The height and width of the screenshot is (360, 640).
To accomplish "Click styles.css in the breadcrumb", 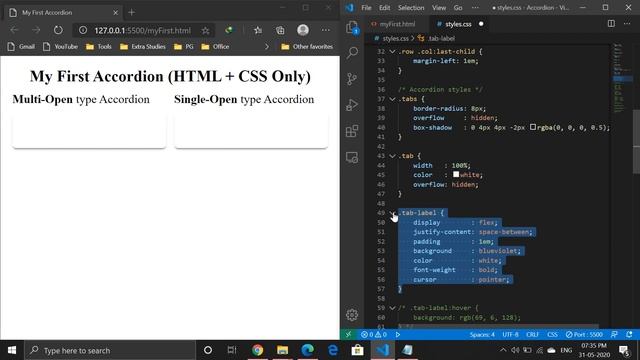I will (395, 38).
